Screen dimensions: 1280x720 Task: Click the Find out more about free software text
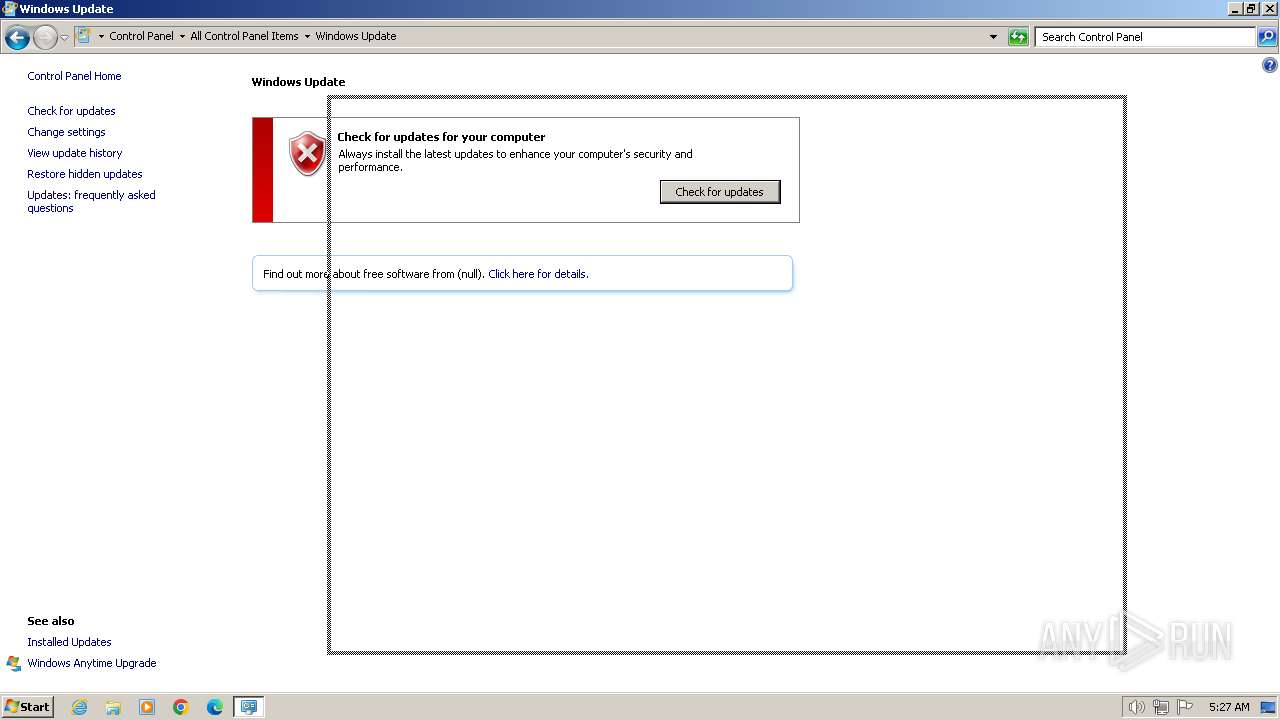373,274
